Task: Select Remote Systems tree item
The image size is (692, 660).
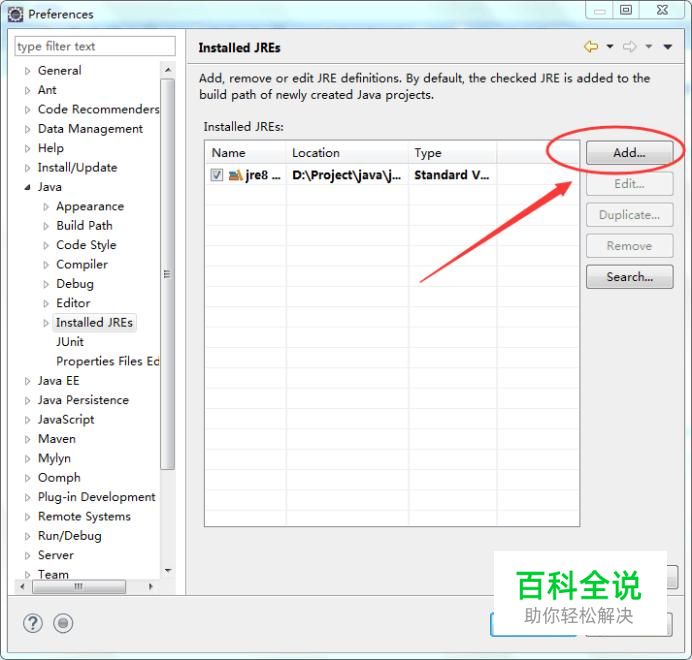Action: 84,517
